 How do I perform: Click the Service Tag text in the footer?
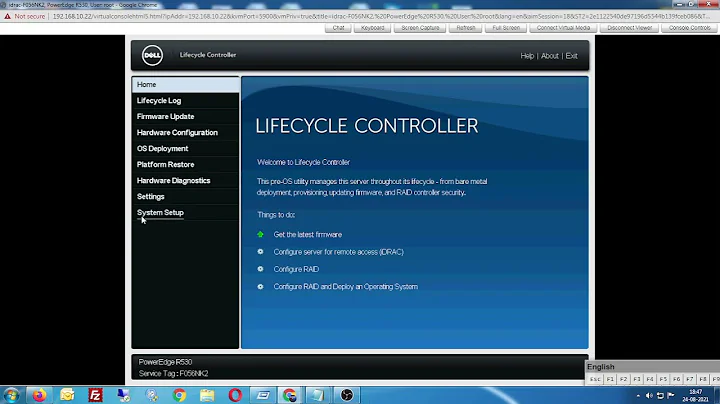(x=174, y=374)
